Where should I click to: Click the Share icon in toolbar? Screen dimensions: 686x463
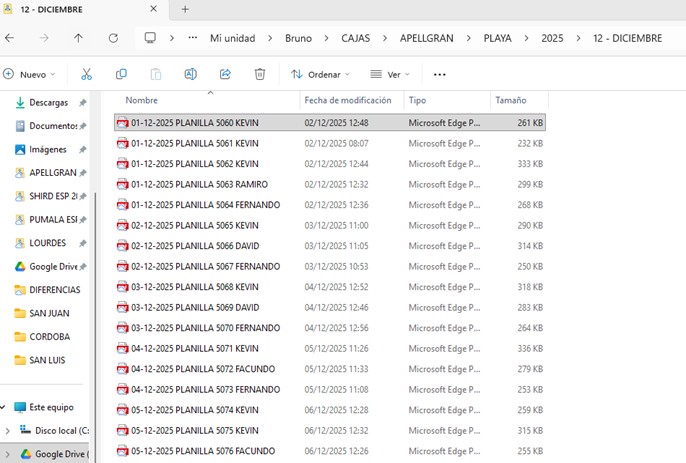(225, 74)
